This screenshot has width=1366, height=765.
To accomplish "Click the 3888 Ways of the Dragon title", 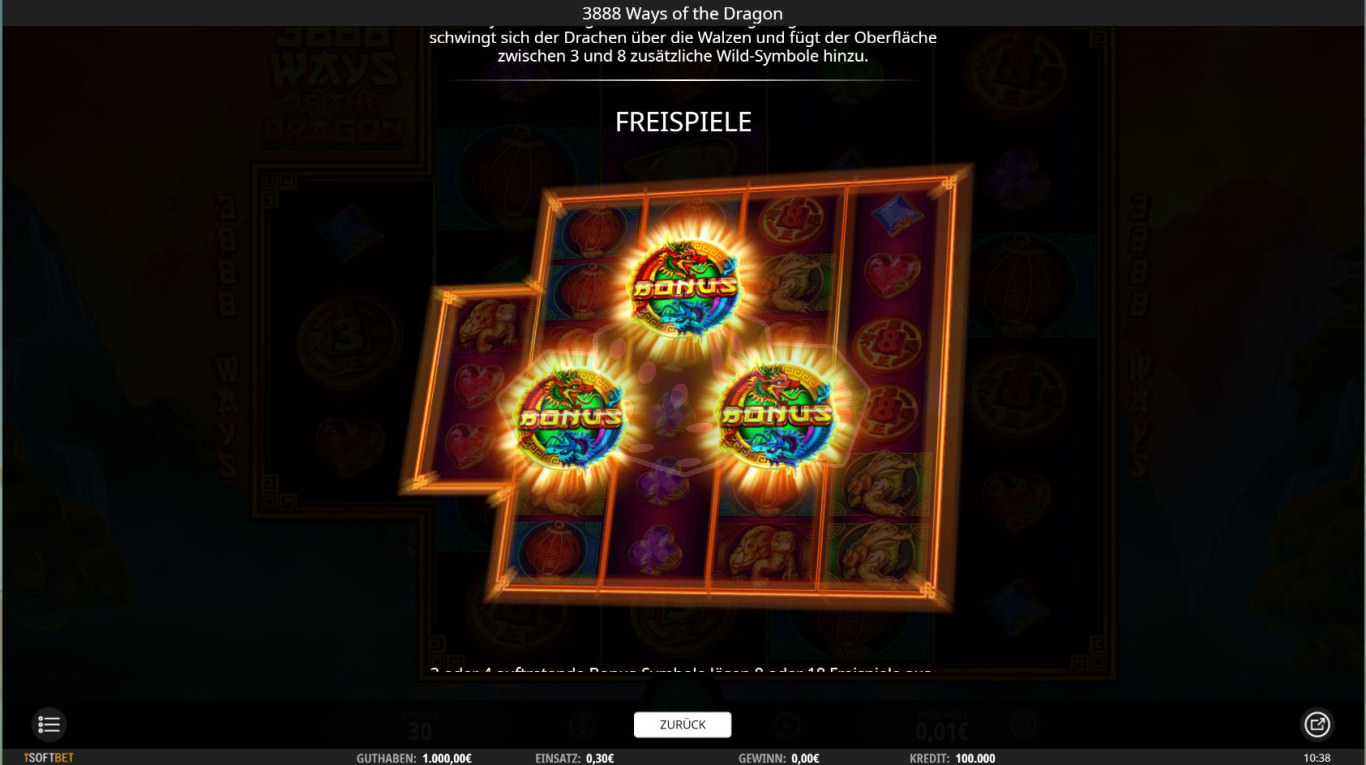I will tap(683, 13).
